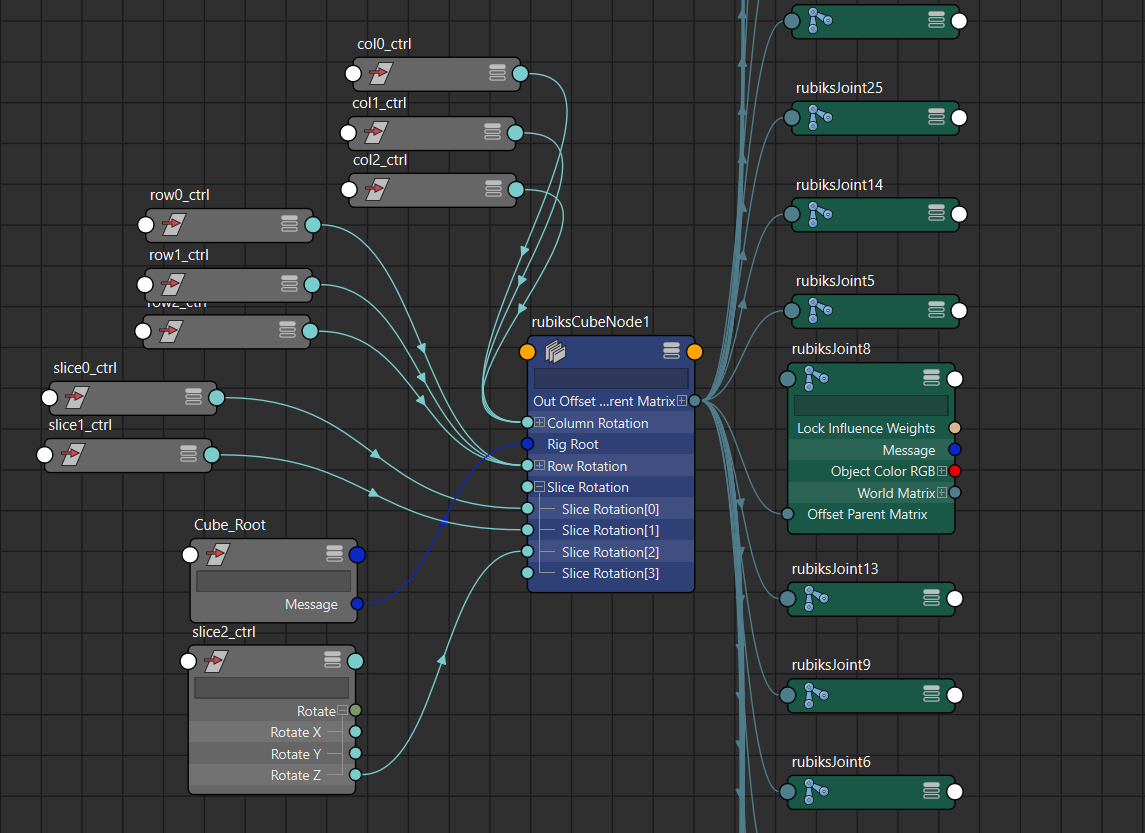Image resolution: width=1145 pixels, height=833 pixels.
Task: Click the joint icon on rubiksJoint14
Action: (x=819, y=214)
